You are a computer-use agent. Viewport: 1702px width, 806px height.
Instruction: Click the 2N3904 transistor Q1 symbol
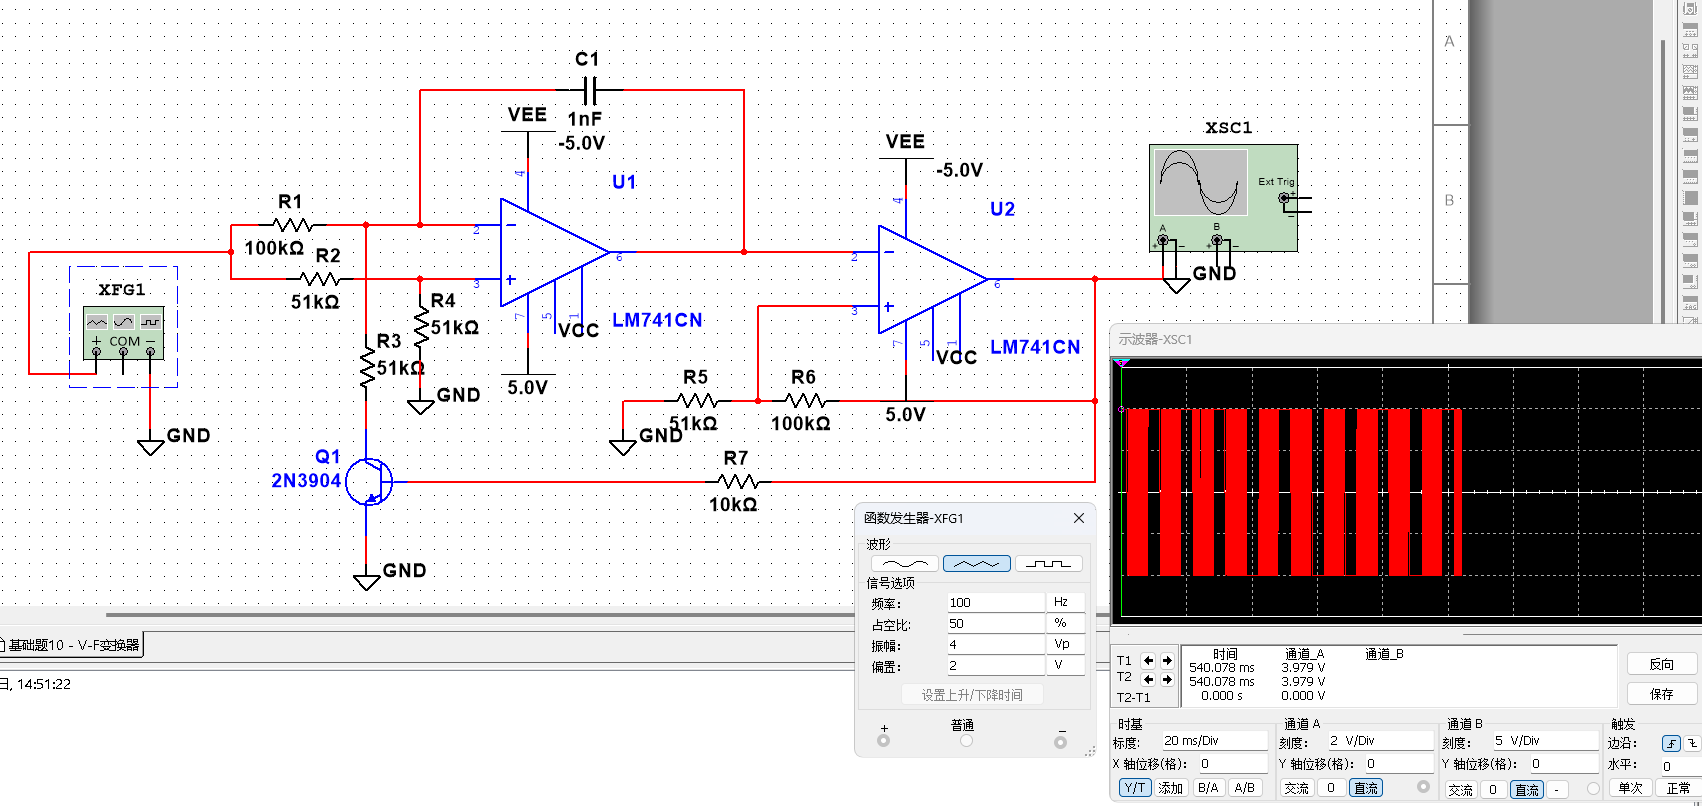click(x=370, y=482)
